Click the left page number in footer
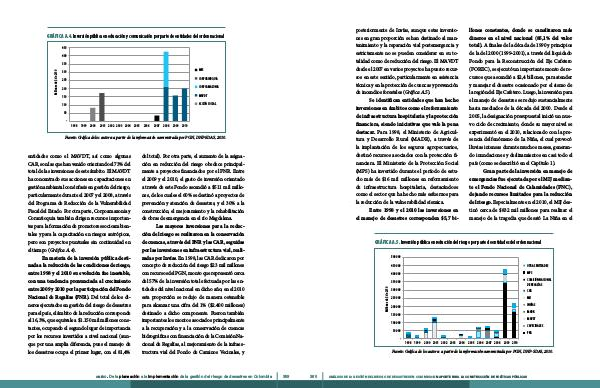600x388 pixels. click(285, 377)
